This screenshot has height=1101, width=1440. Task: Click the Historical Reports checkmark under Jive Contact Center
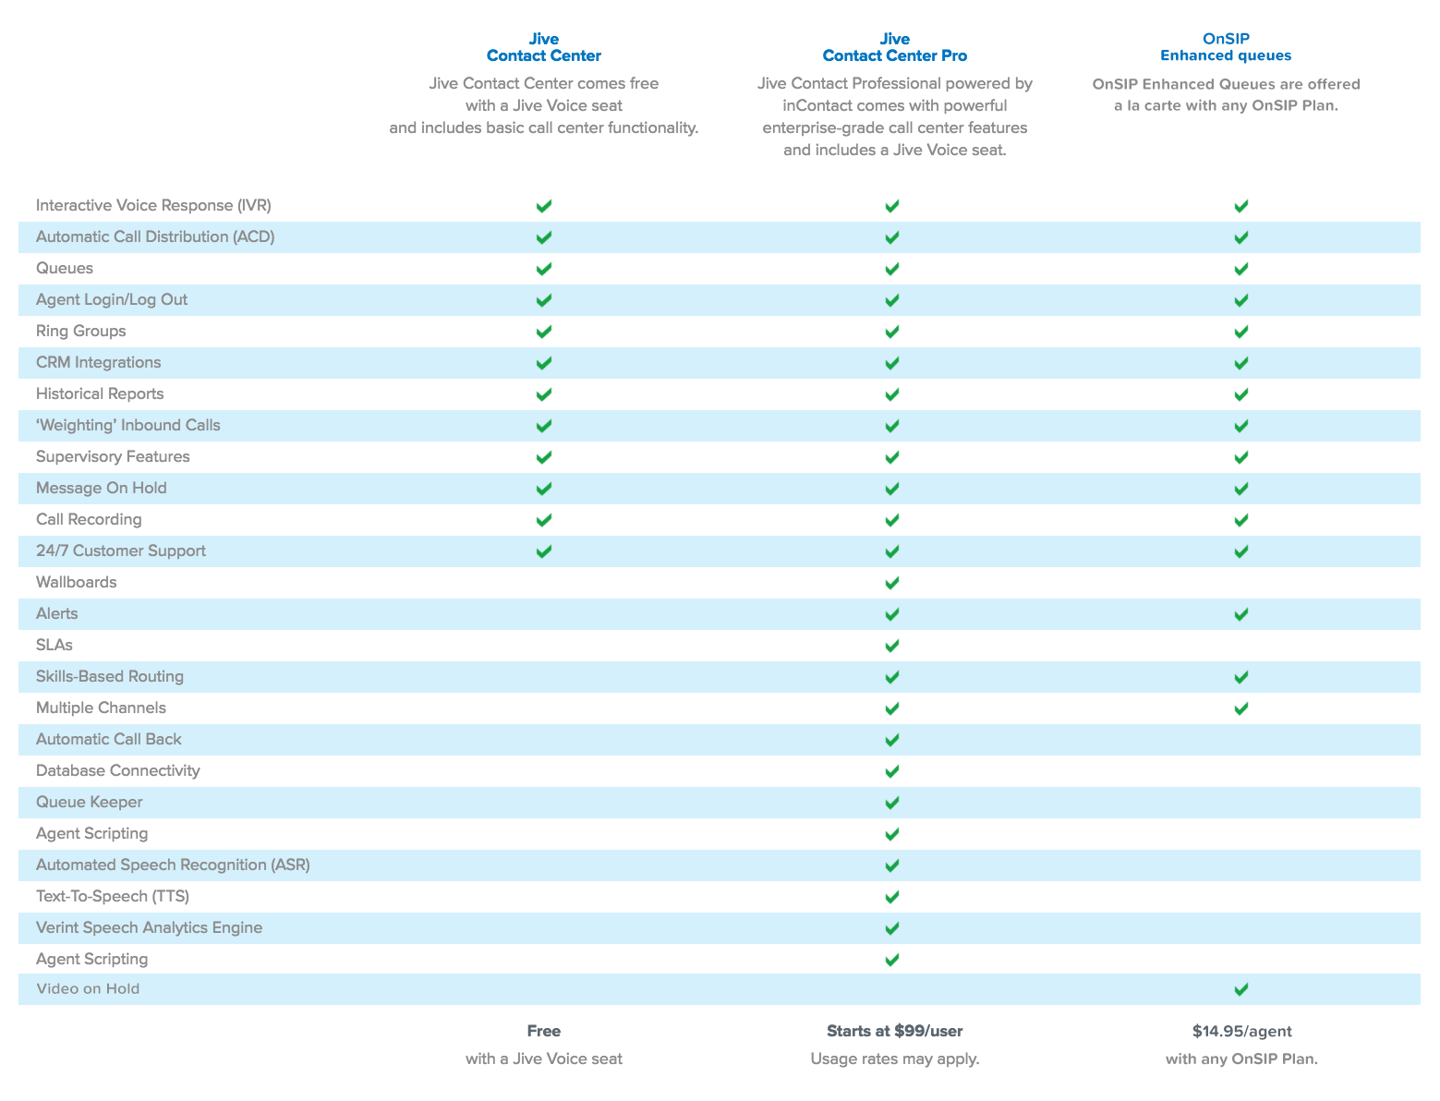tap(544, 394)
